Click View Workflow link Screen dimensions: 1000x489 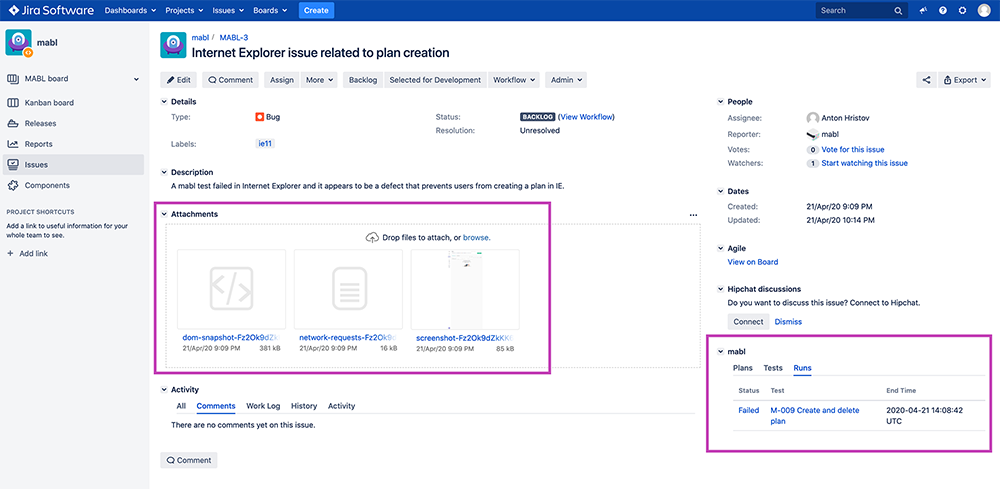click(587, 117)
